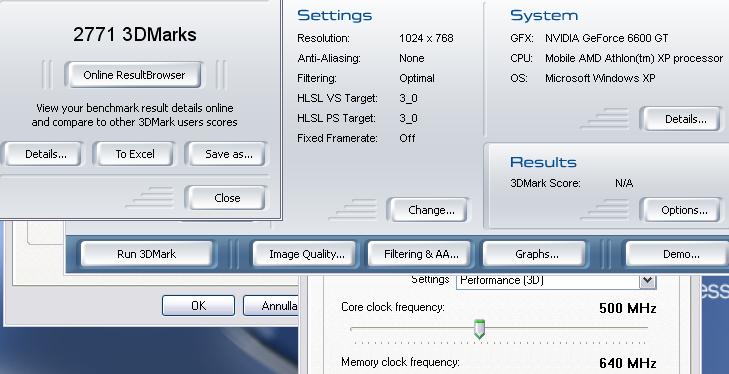Image resolution: width=729 pixels, height=374 pixels.
Task: Open Results Options... button
Action: coord(683,210)
